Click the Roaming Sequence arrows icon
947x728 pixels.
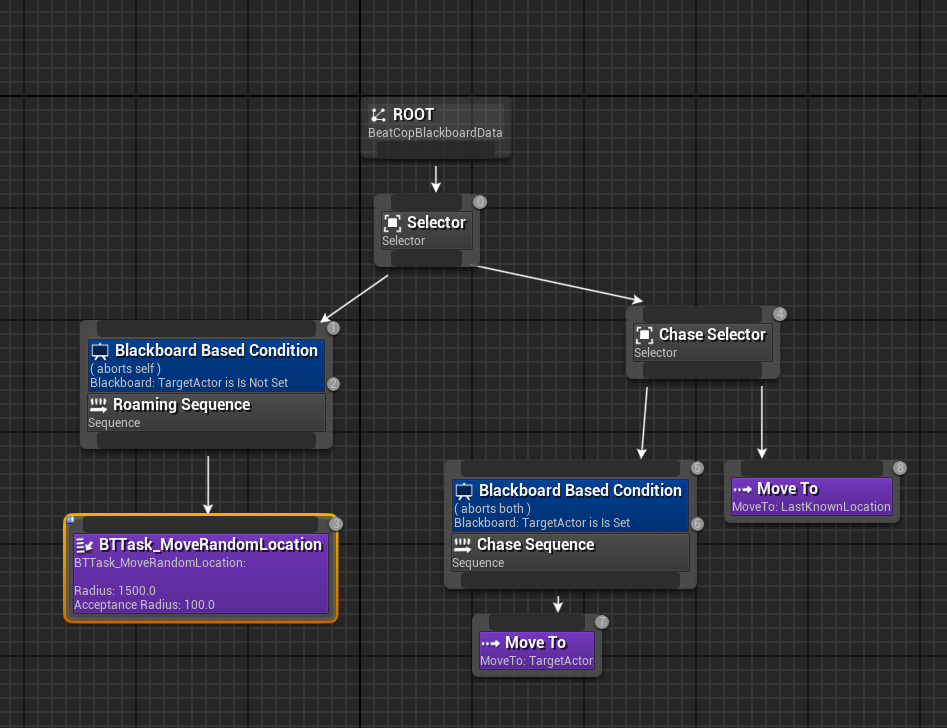pos(98,405)
